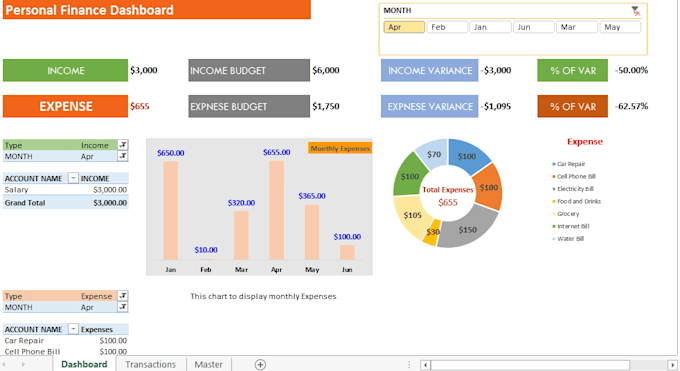
Task: Click the INCOME BUDGET gray box
Action: tap(249, 70)
